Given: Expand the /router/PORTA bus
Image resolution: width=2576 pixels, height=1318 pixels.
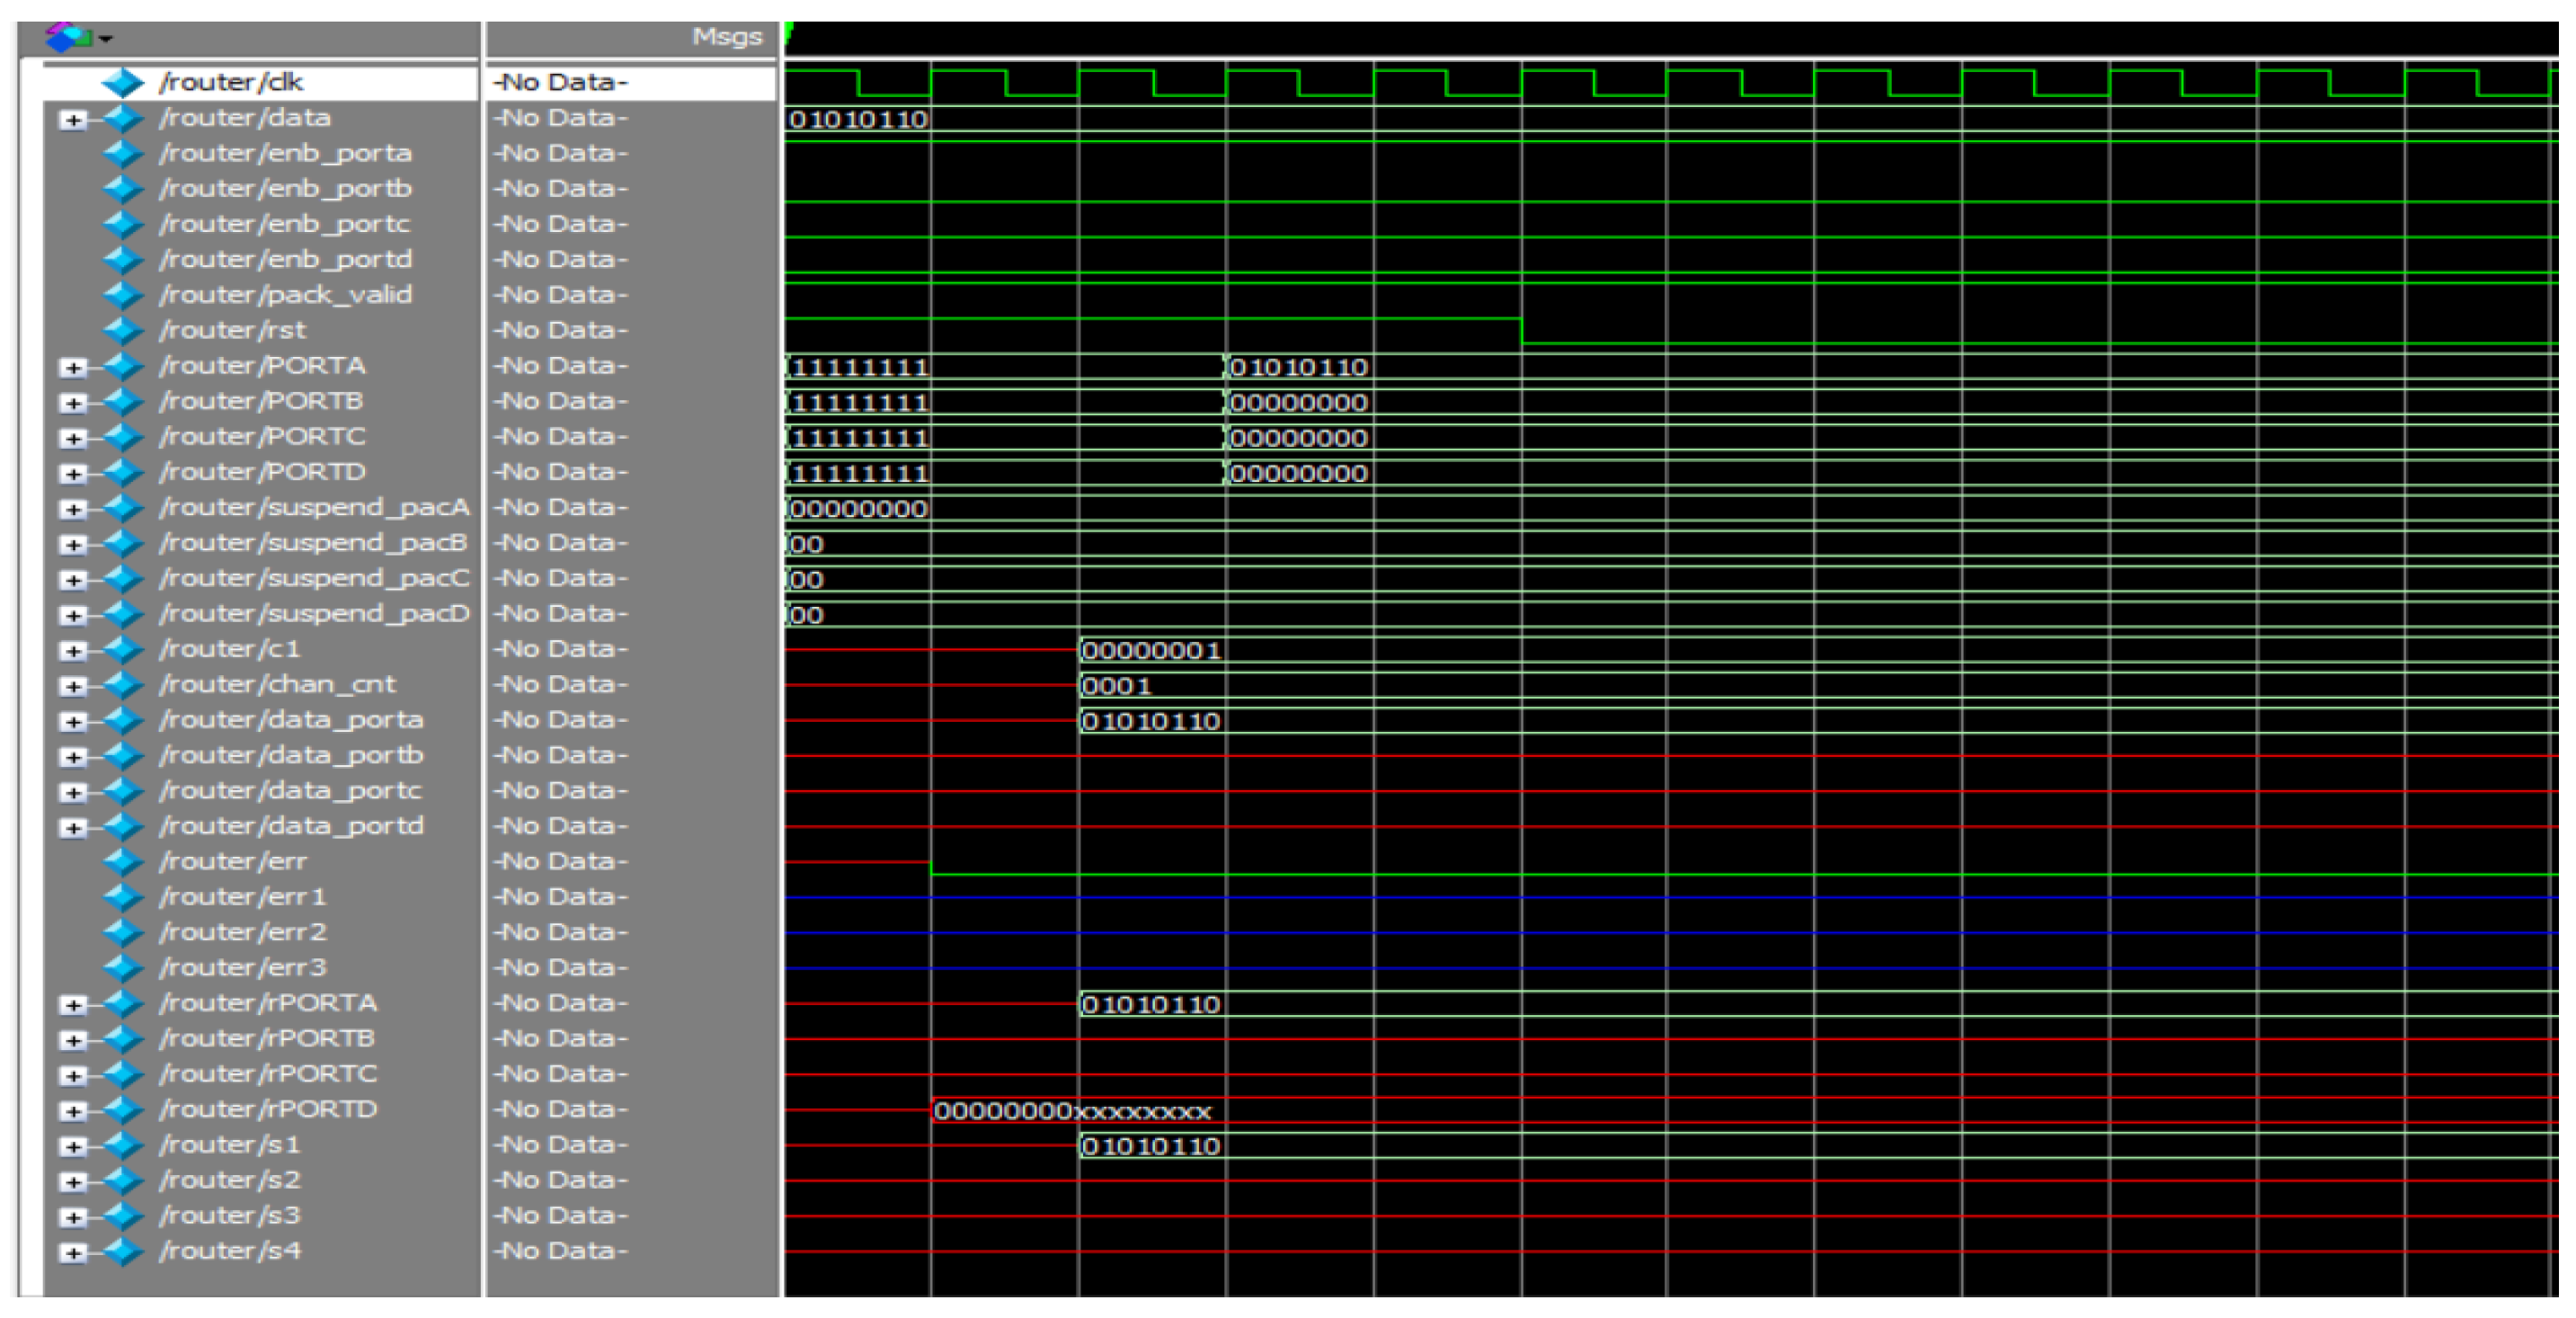Looking at the screenshot, I should coord(72,368).
